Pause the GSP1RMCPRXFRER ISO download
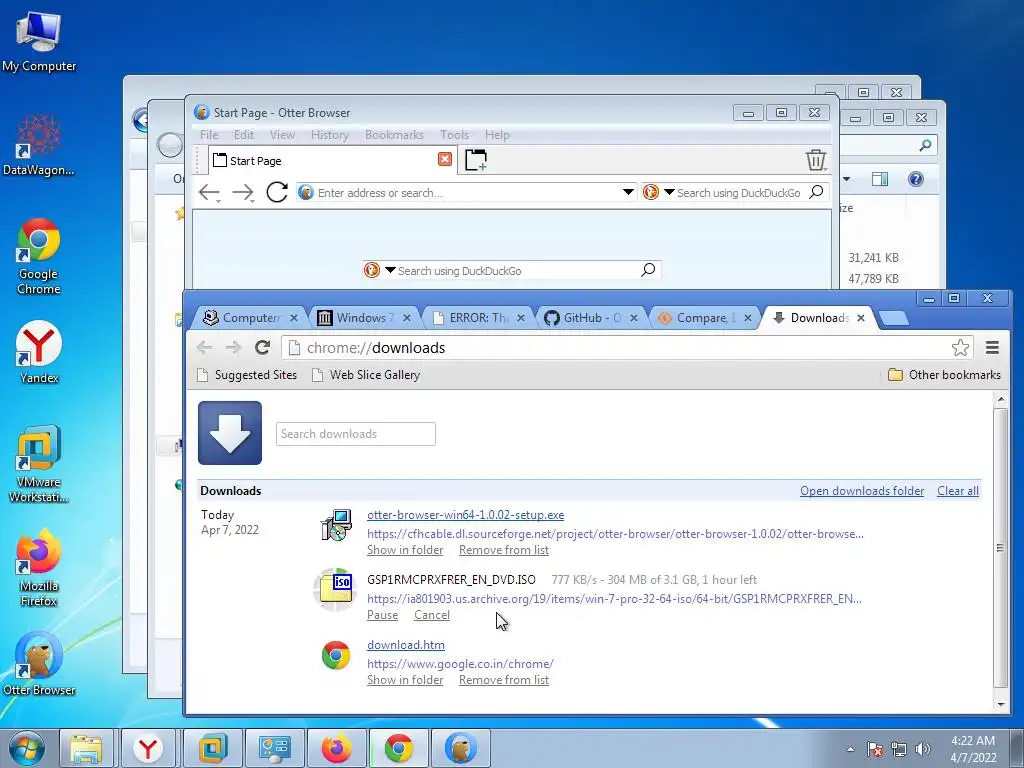Image resolution: width=1024 pixels, height=768 pixels. click(x=382, y=615)
